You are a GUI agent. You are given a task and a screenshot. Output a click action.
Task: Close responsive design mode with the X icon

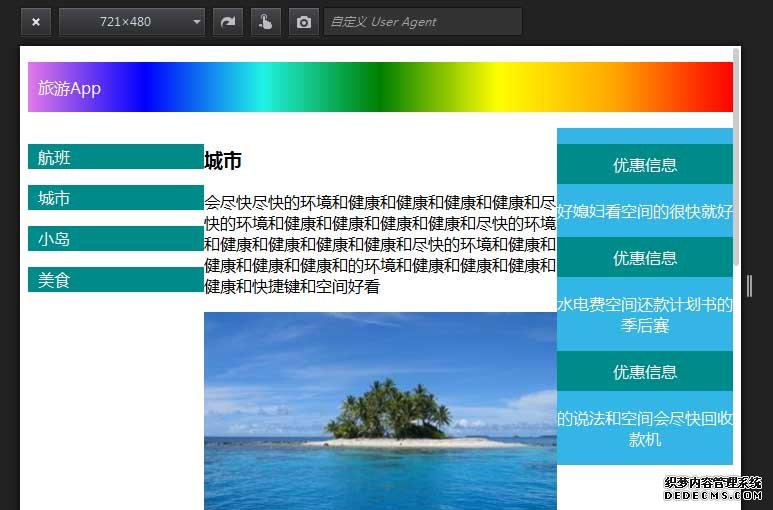(35, 22)
